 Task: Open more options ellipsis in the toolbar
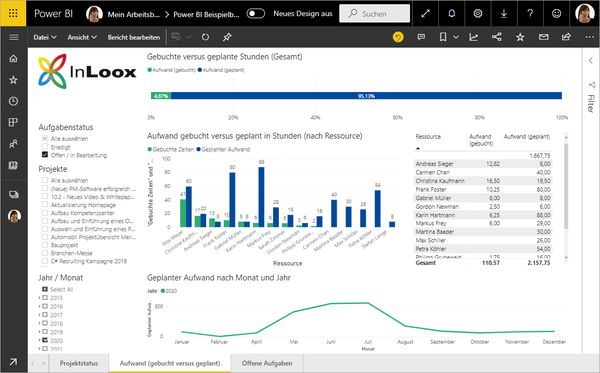589,37
